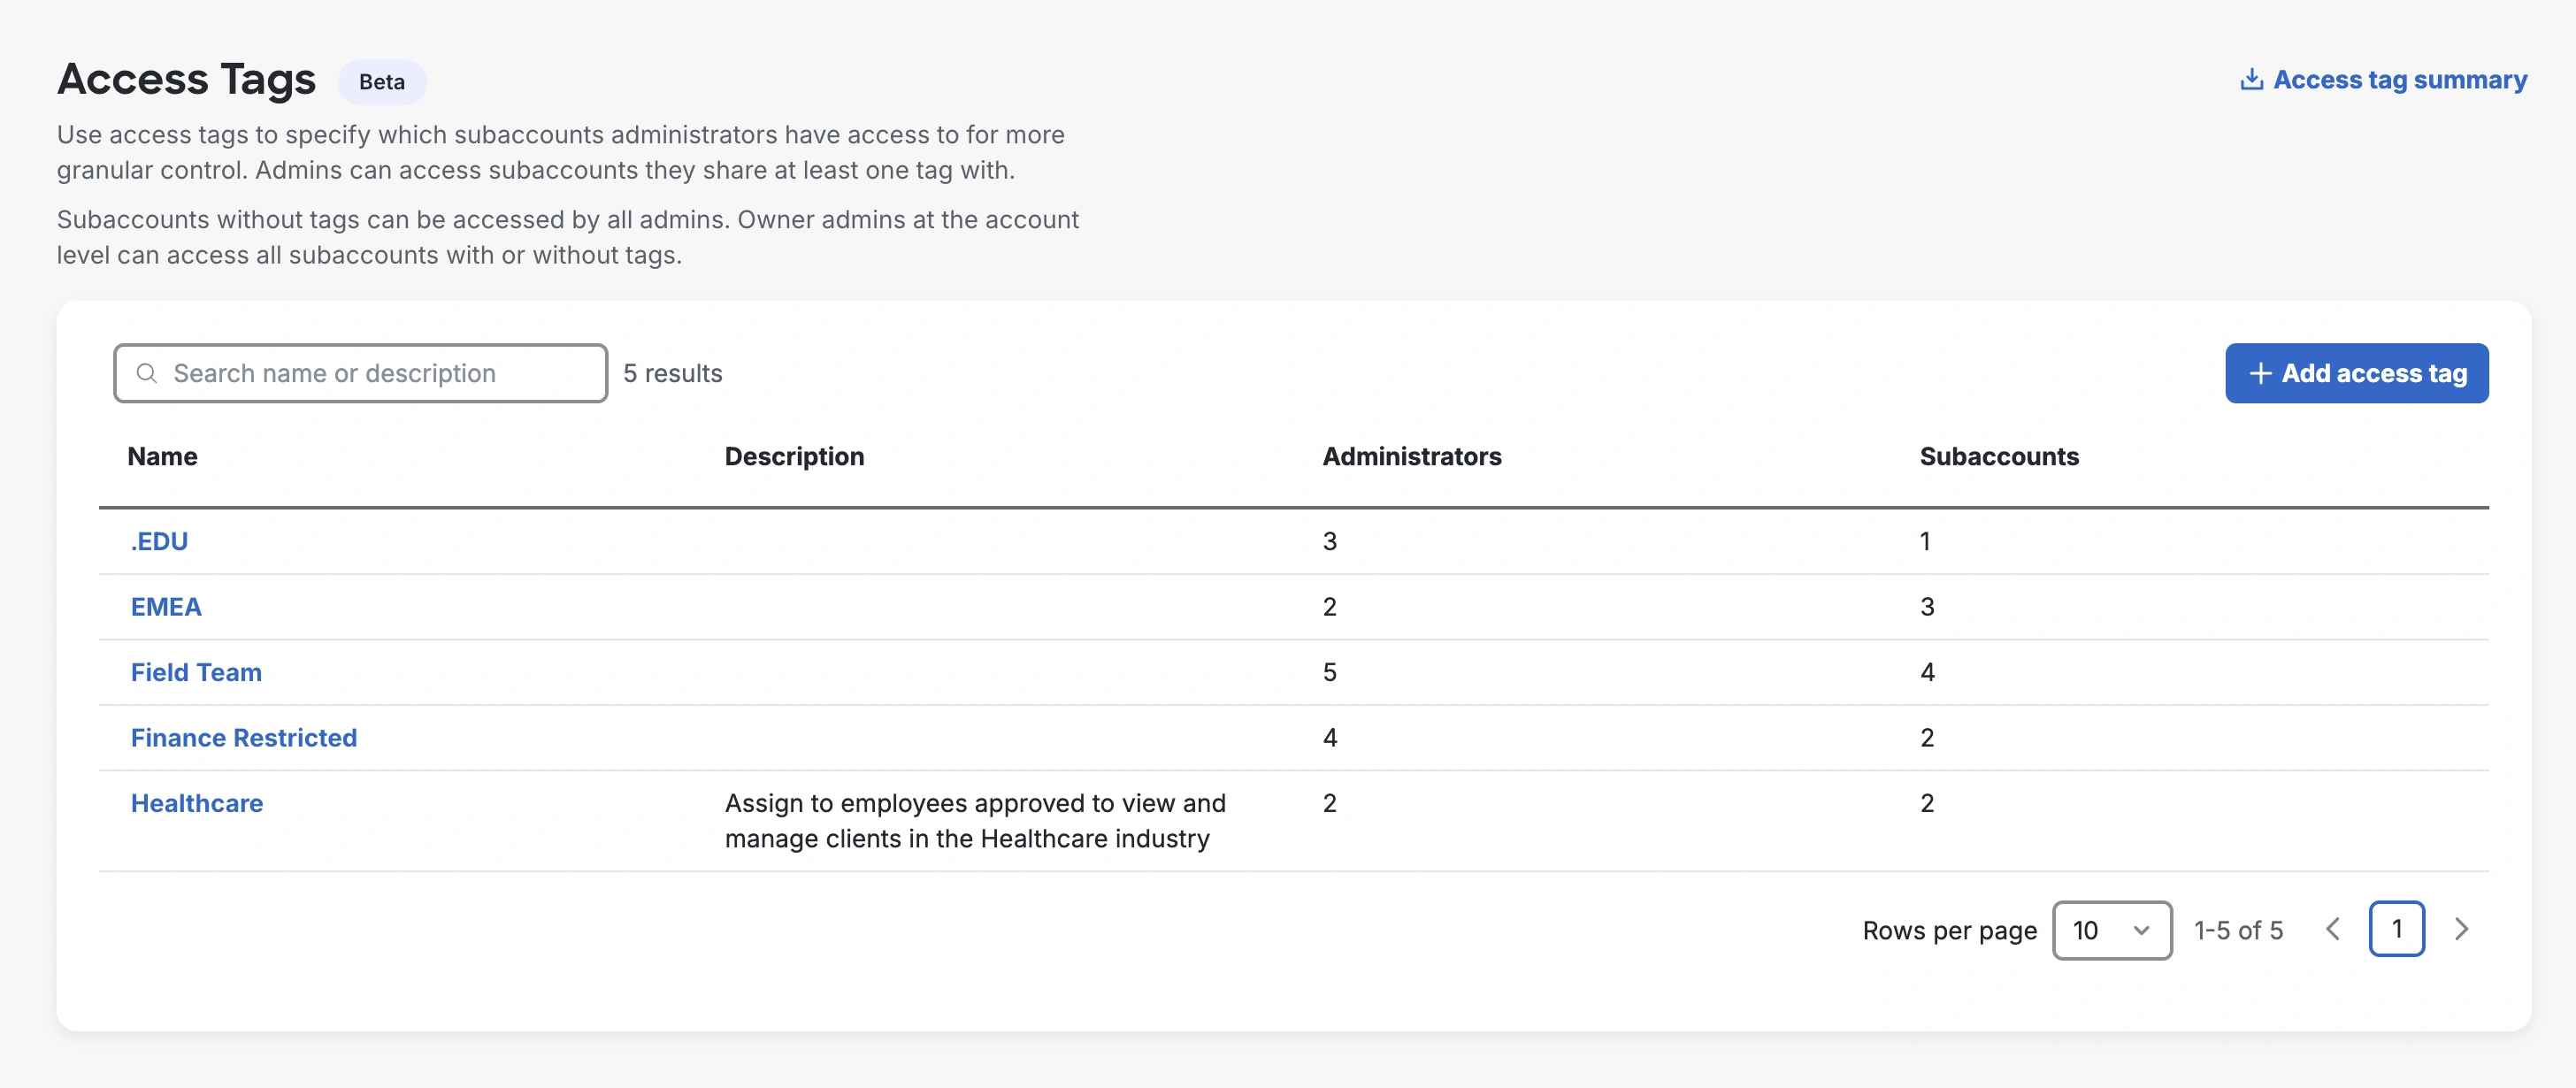
Task: Click the download icon beside Access tag summary
Action: [2251, 79]
